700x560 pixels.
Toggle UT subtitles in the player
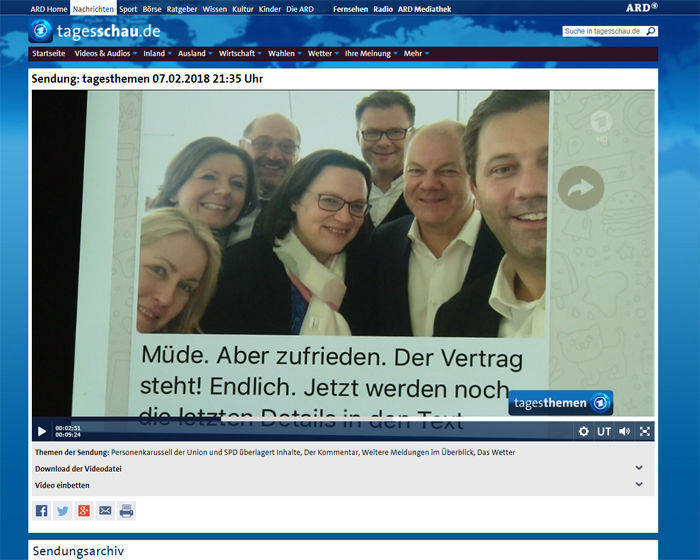[x=604, y=431]
